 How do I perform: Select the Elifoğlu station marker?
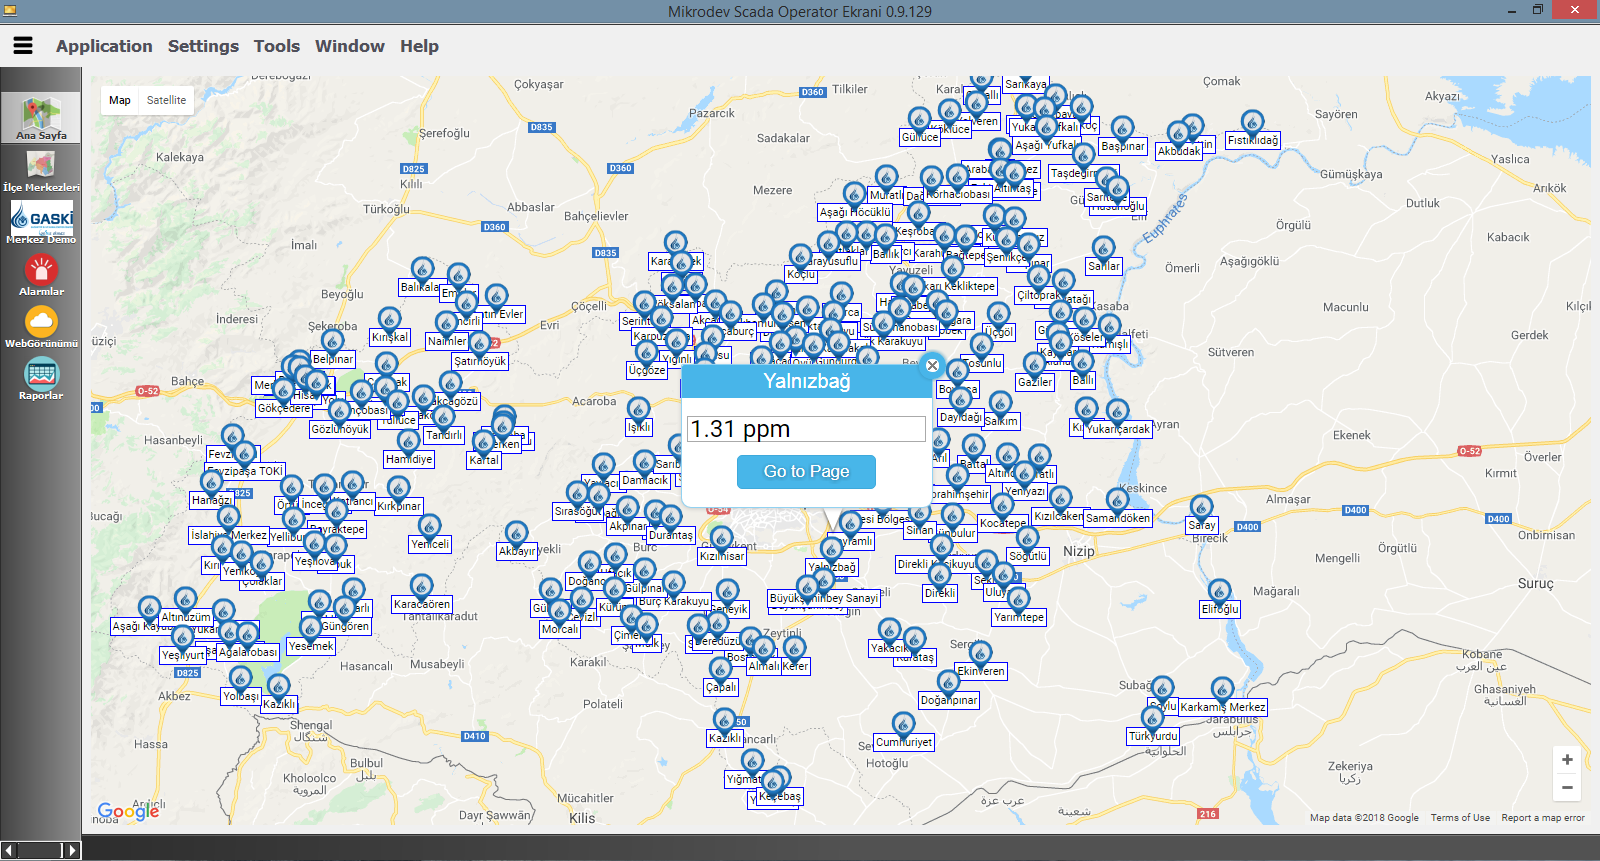1218,592
